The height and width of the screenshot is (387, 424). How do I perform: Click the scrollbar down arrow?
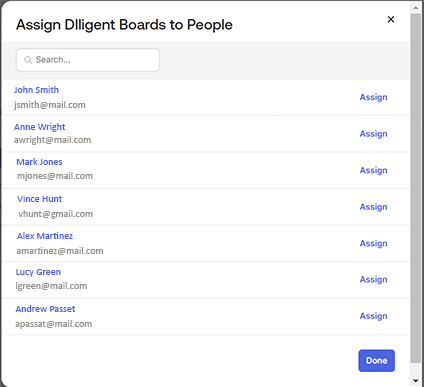coord(415,381)
